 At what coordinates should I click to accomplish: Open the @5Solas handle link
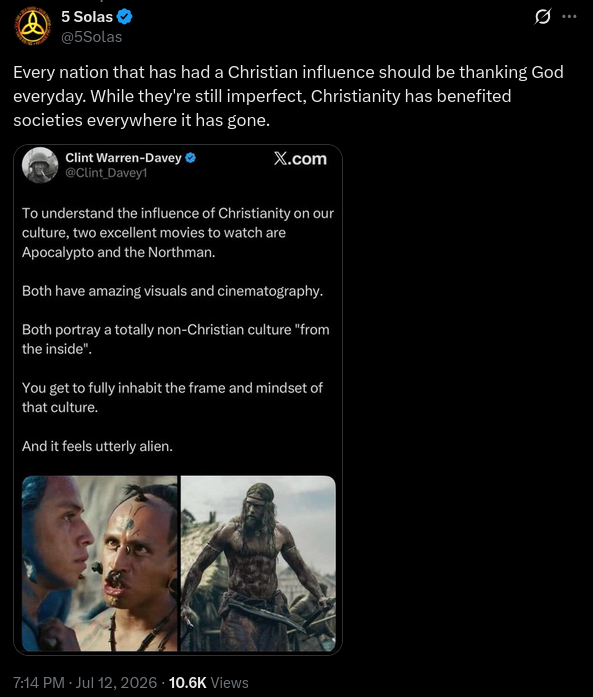coord(92,37)
